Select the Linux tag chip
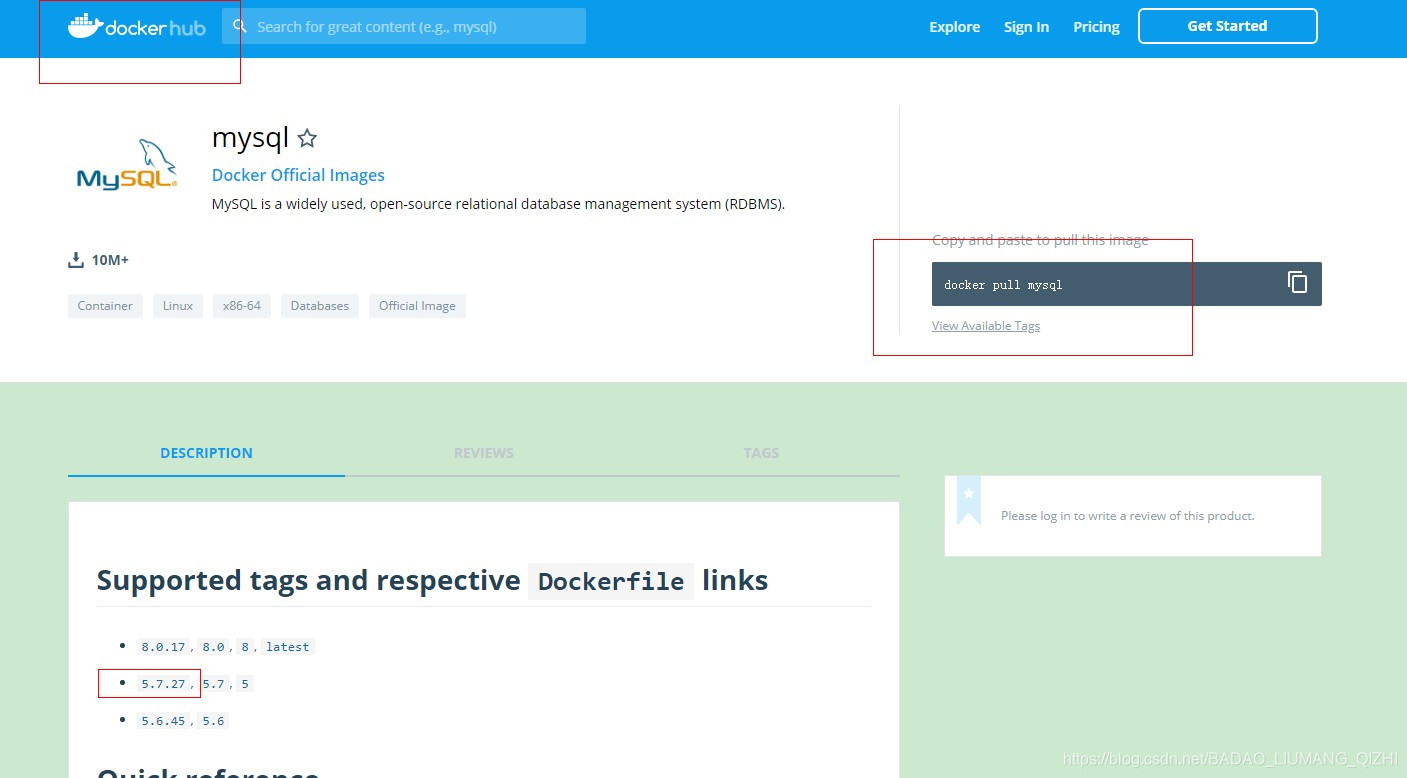The image size is (1407, 778). tap(178, 306)
